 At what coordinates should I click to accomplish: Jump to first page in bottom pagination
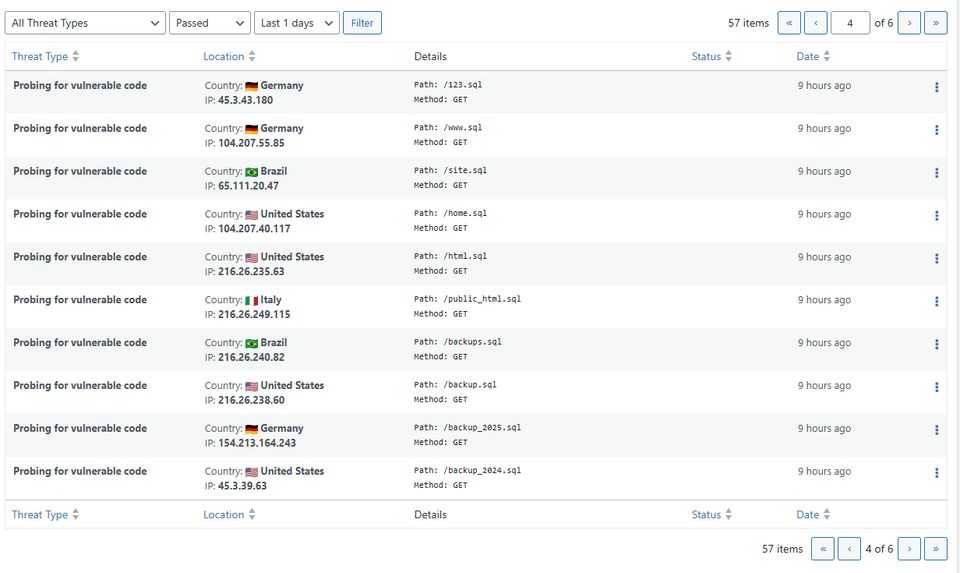pos(822,549)
